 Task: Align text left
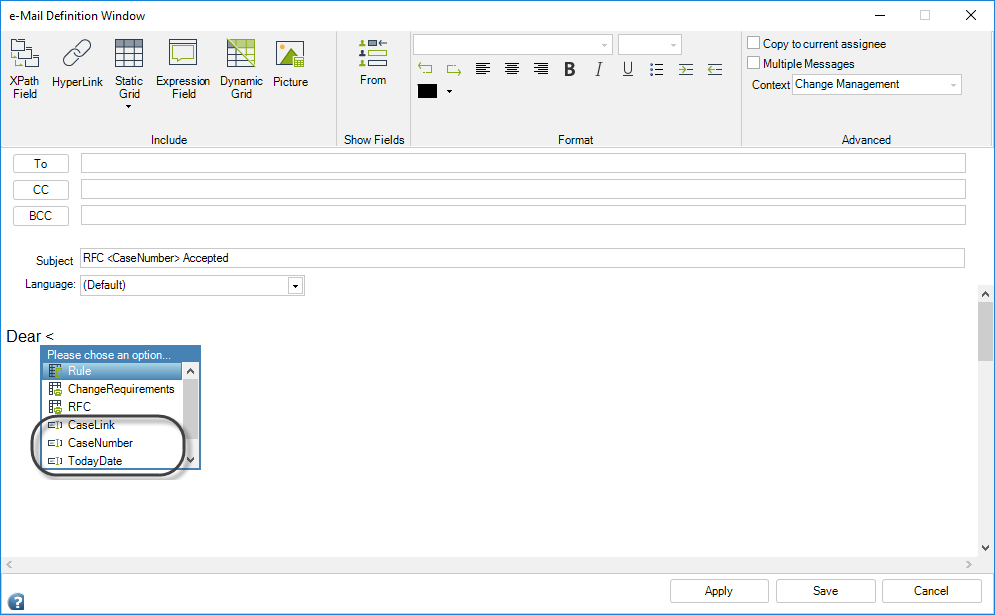click(483, 69)
